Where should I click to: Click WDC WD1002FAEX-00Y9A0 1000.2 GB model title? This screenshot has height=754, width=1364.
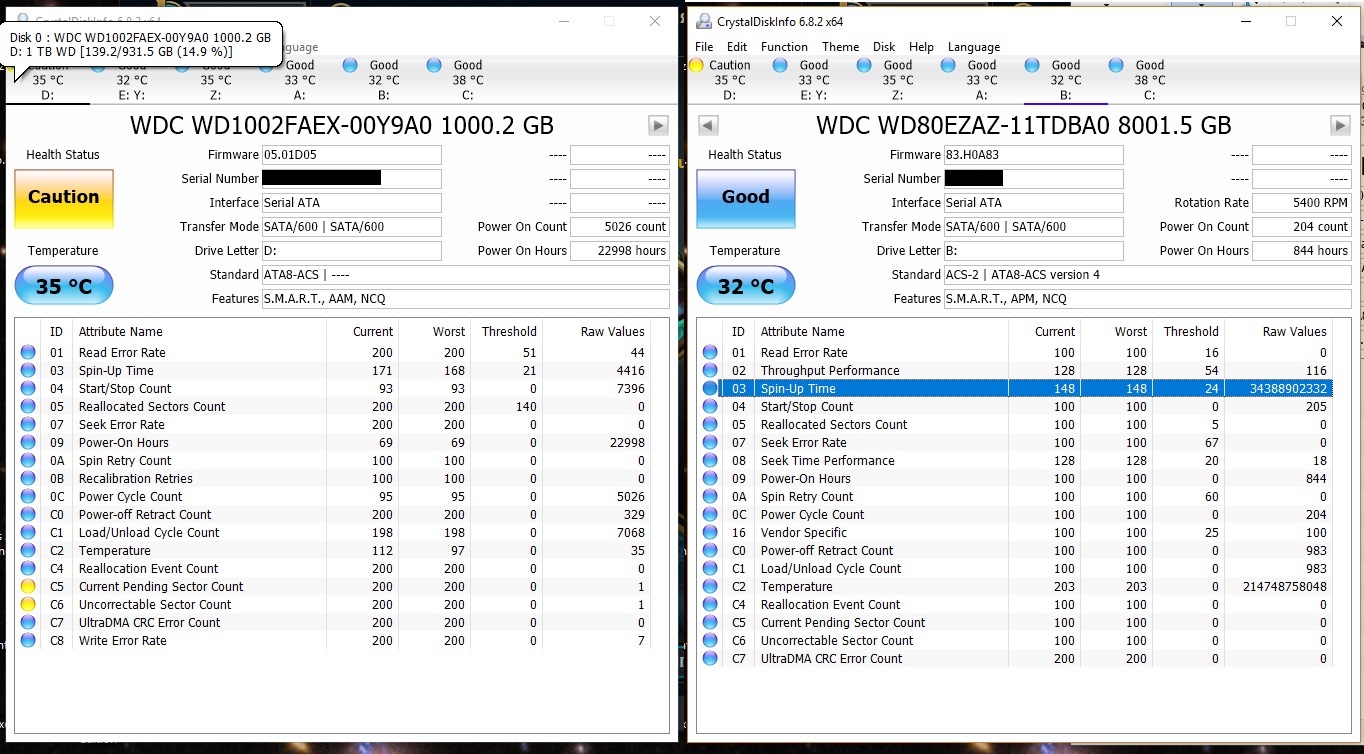point(342,126)
